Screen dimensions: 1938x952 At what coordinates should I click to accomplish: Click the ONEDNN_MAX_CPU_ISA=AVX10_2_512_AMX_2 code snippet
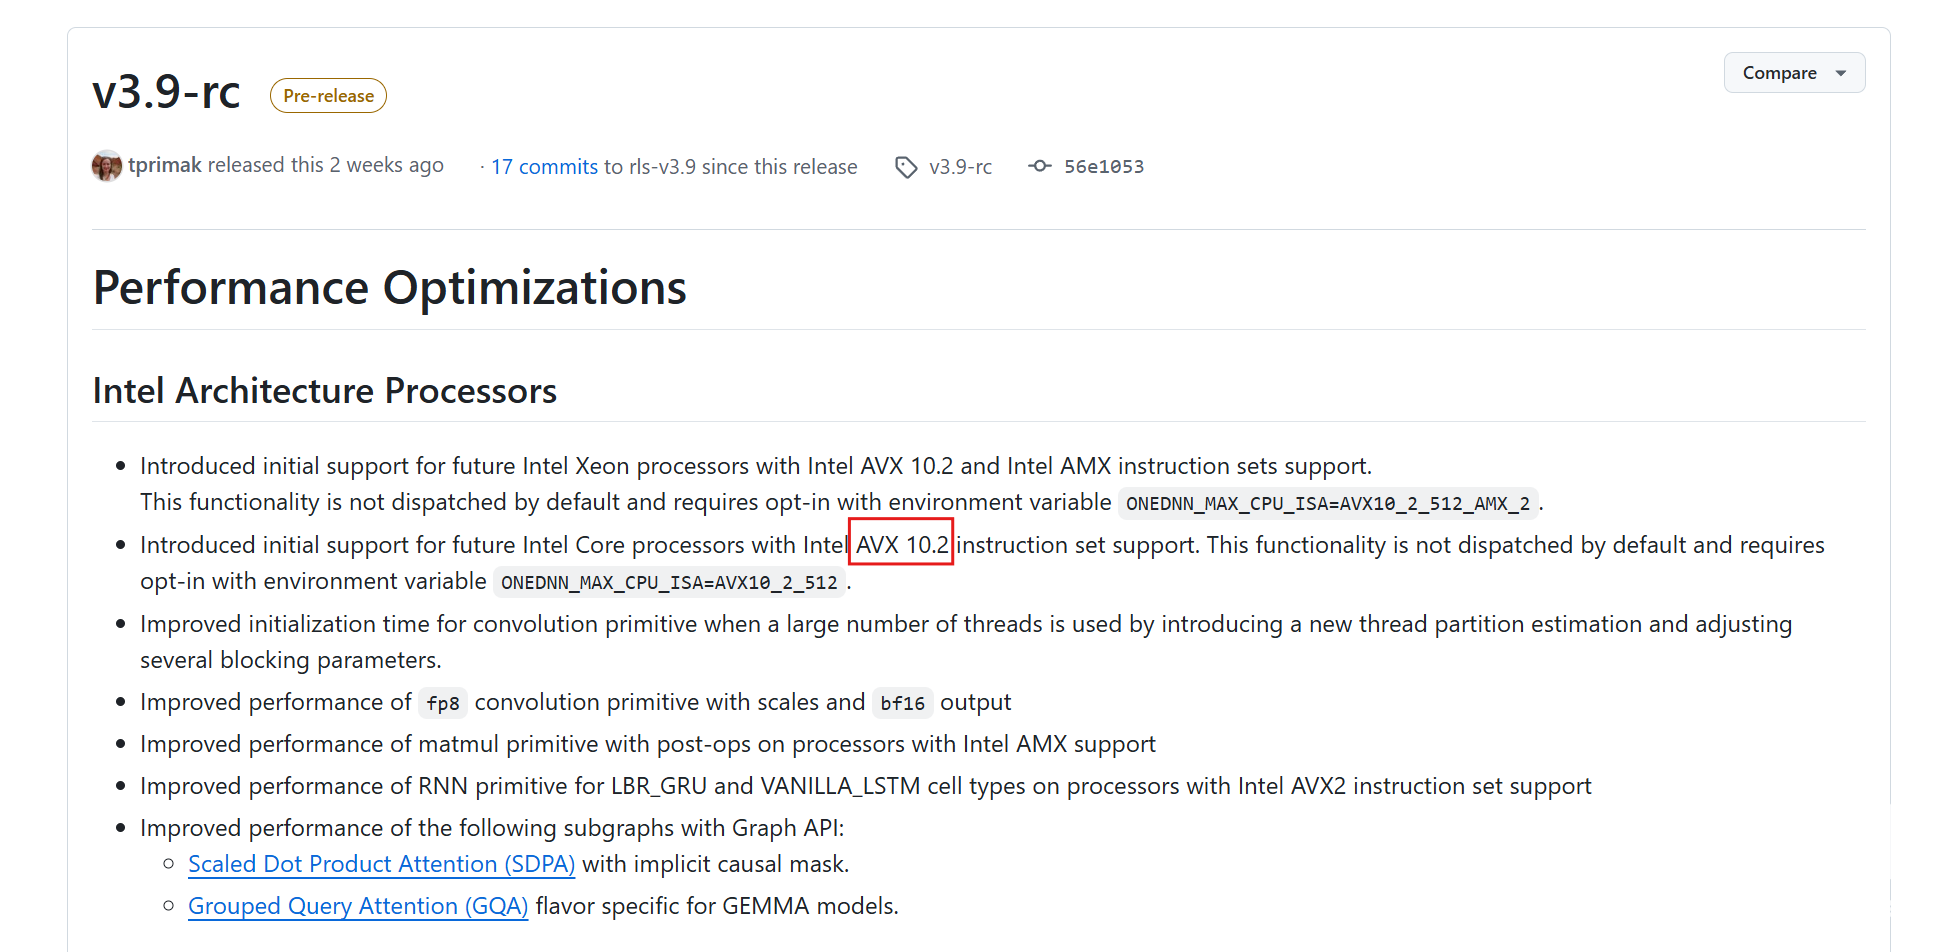[1328, 503]
